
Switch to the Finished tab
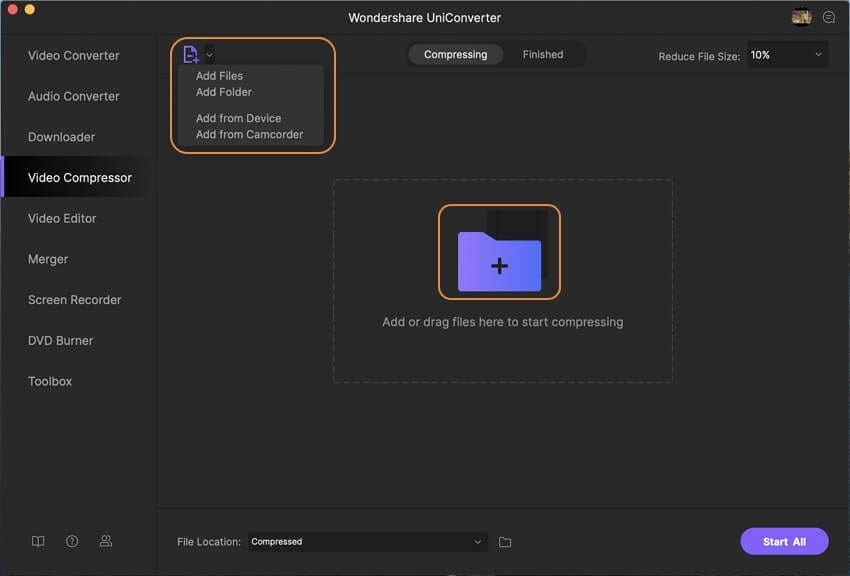pyautogui.click(x=543, y=55)
